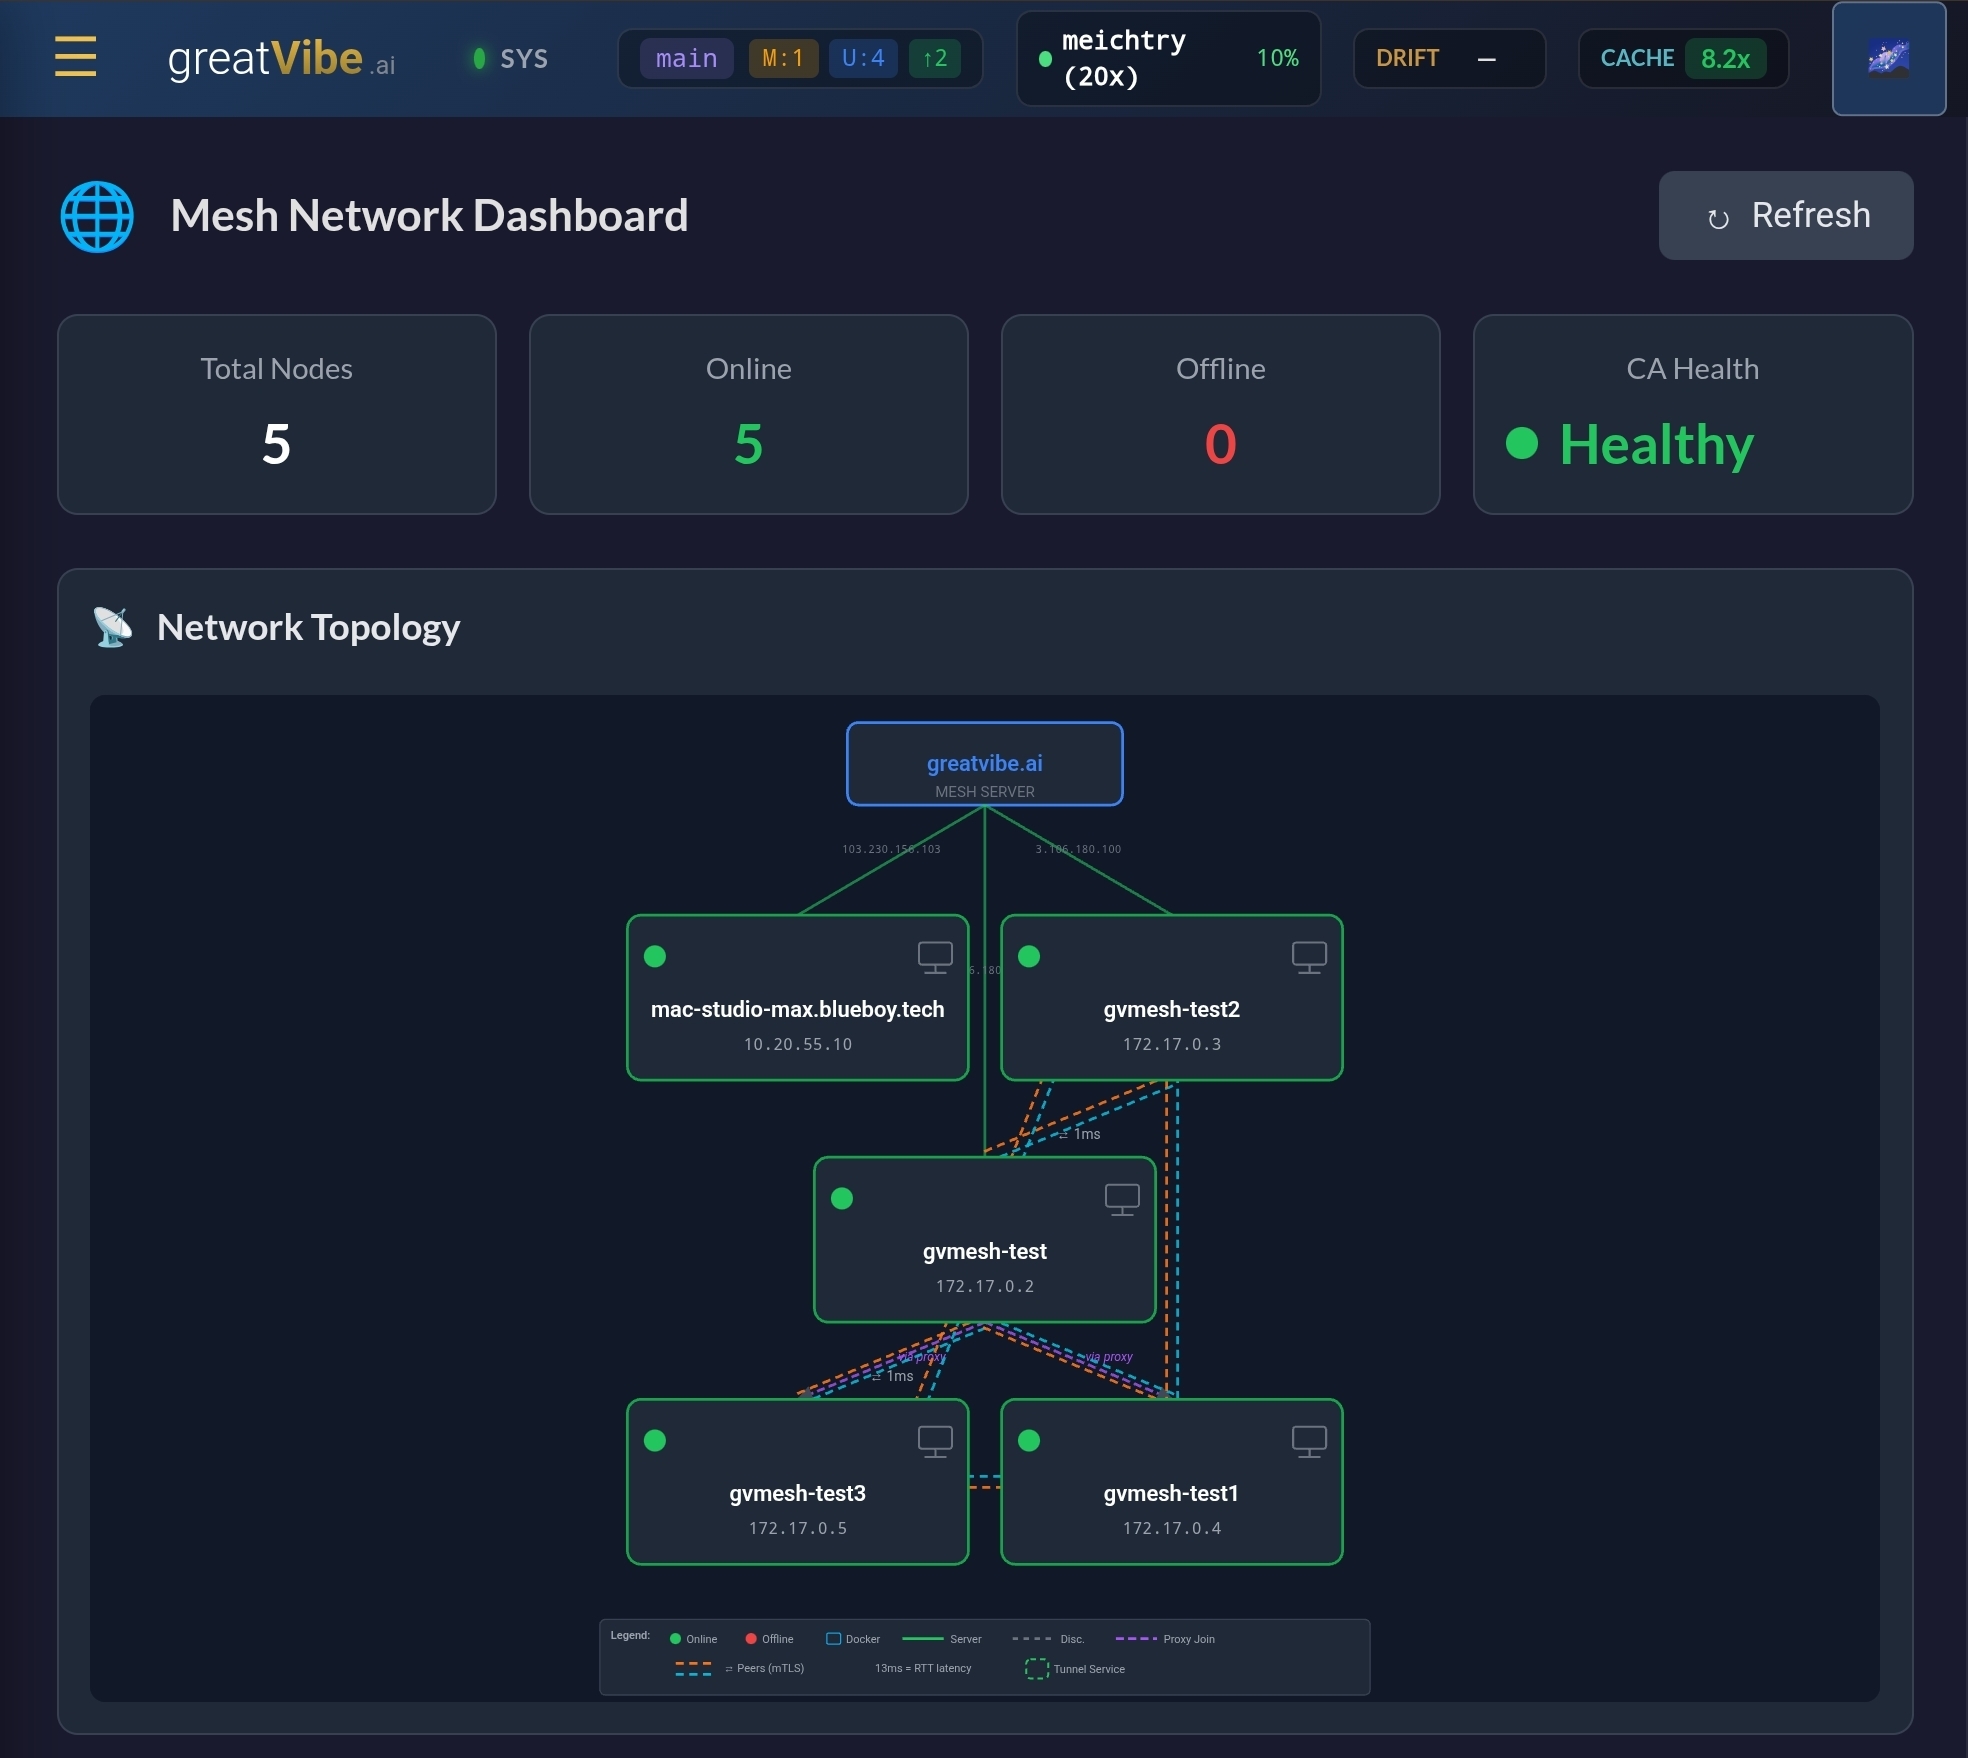Image resolution: width=1968 pixels, height=1758 pixels.
Task: Click the monitor icon on mac-studio-max.blueboy.tech
Action: tap(934, 956)
